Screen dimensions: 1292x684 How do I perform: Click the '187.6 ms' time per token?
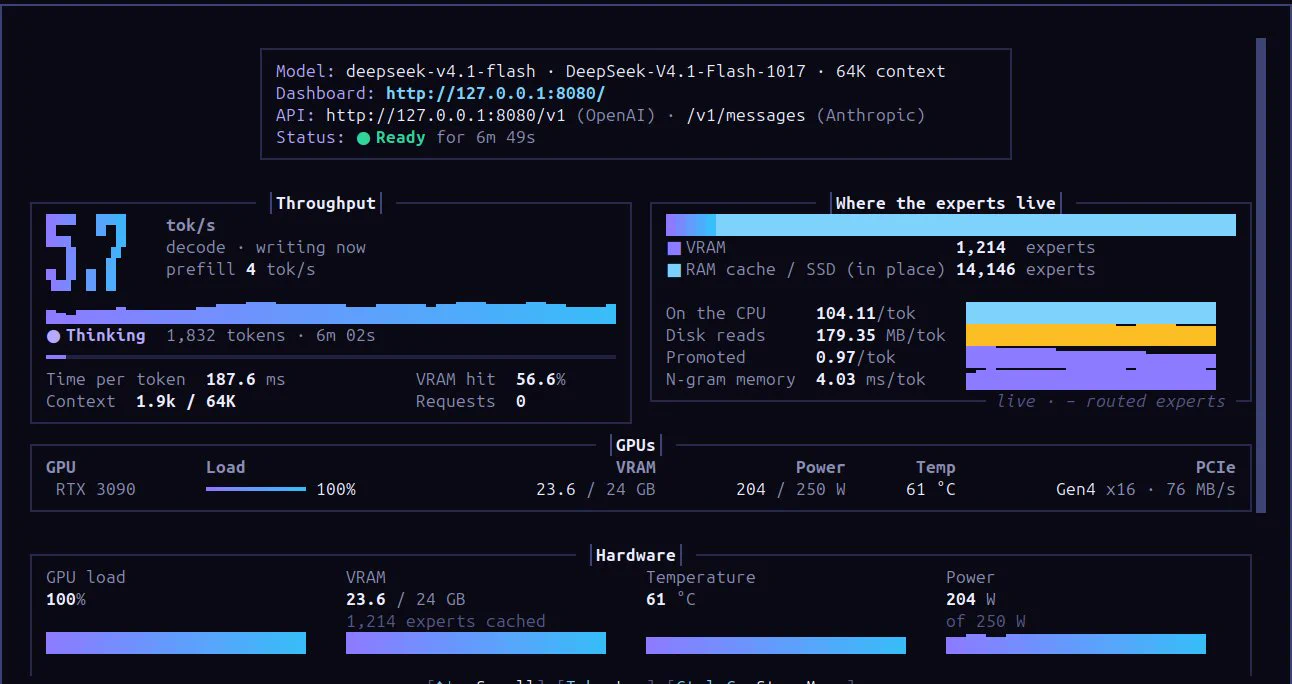[246, 379]
